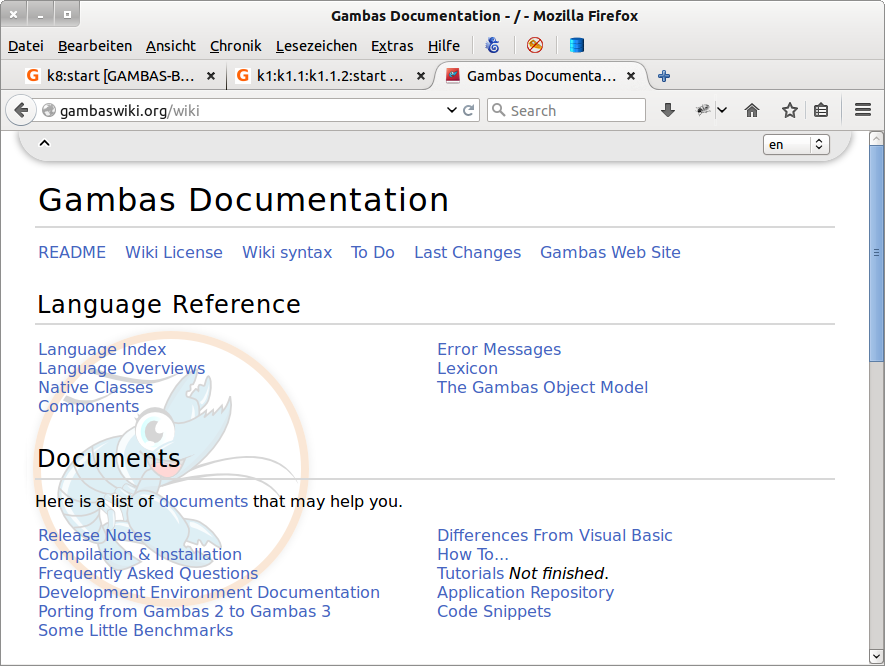Click the page's vertical scrollbar thumb
Image resolution: width=885 pixels, height=666 pixels.
point(876,252)
